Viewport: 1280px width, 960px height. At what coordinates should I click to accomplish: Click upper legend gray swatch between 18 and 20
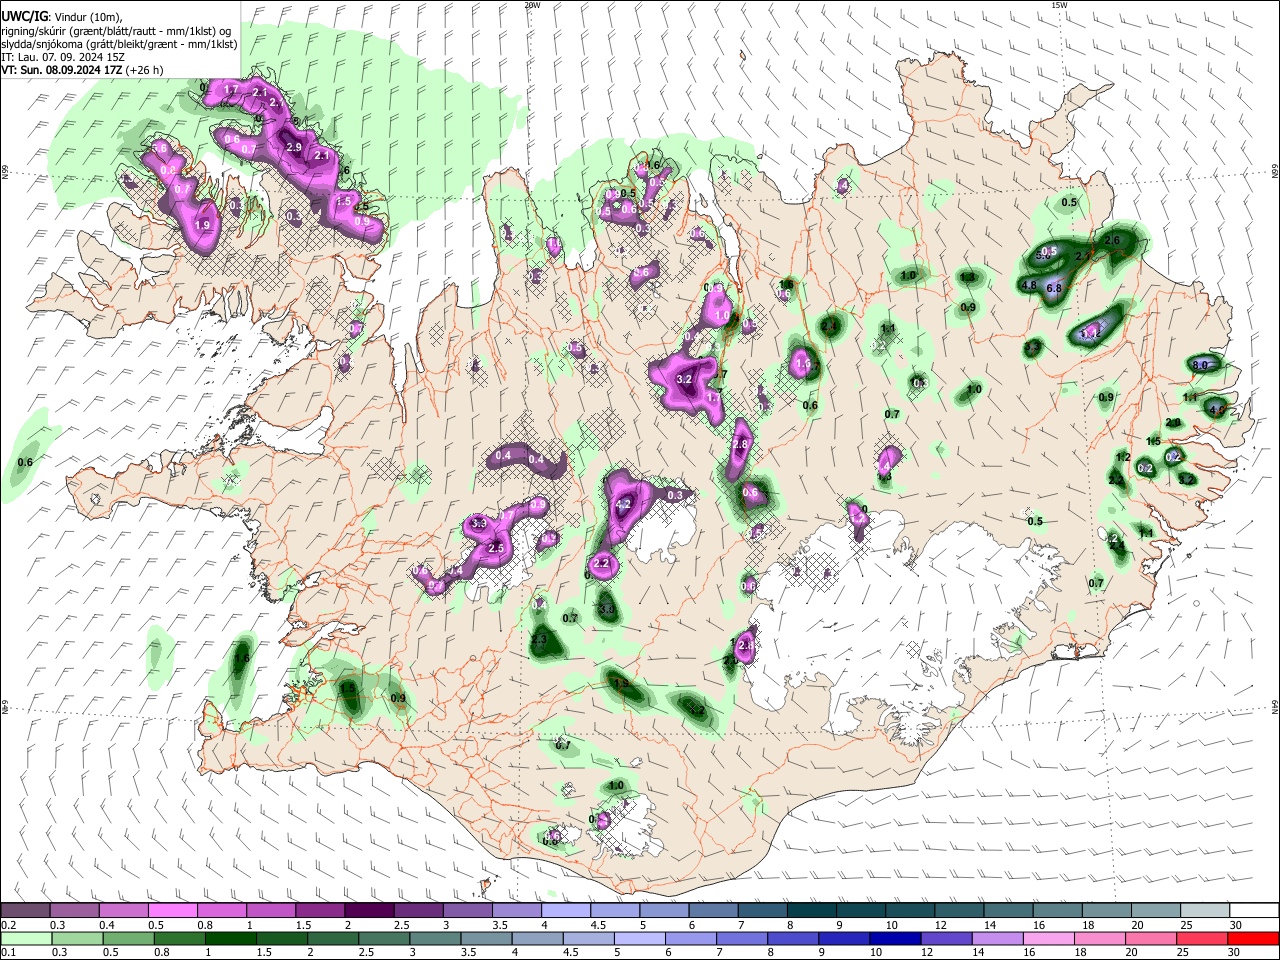[1106, 911]
